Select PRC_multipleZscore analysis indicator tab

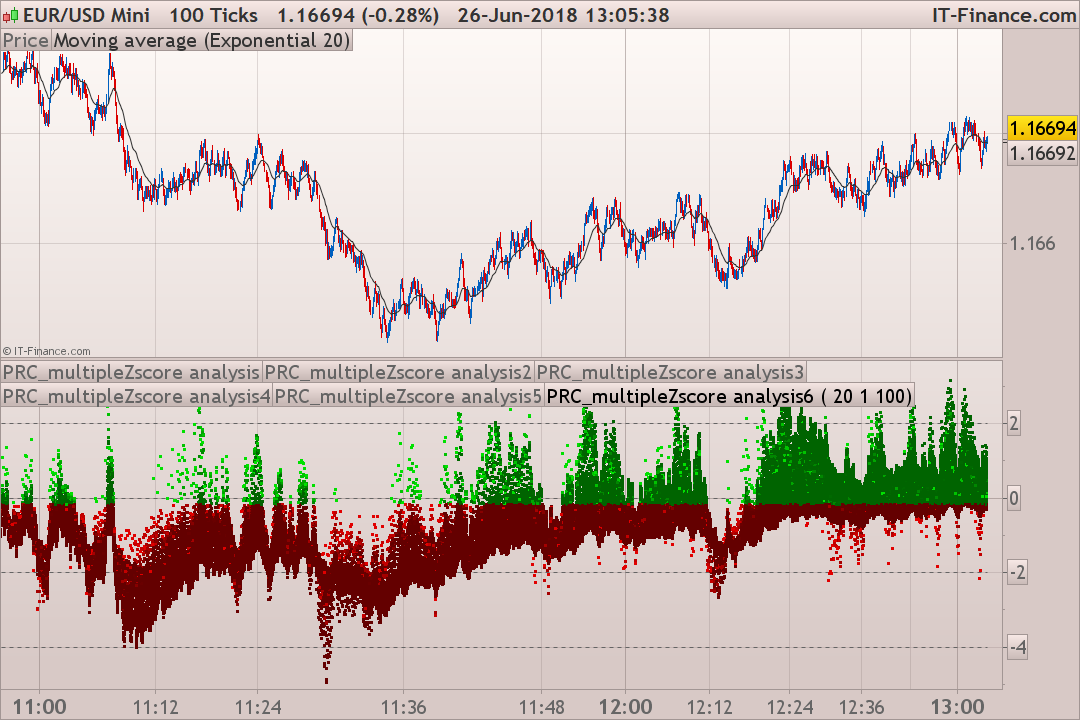tap(131, 373)
